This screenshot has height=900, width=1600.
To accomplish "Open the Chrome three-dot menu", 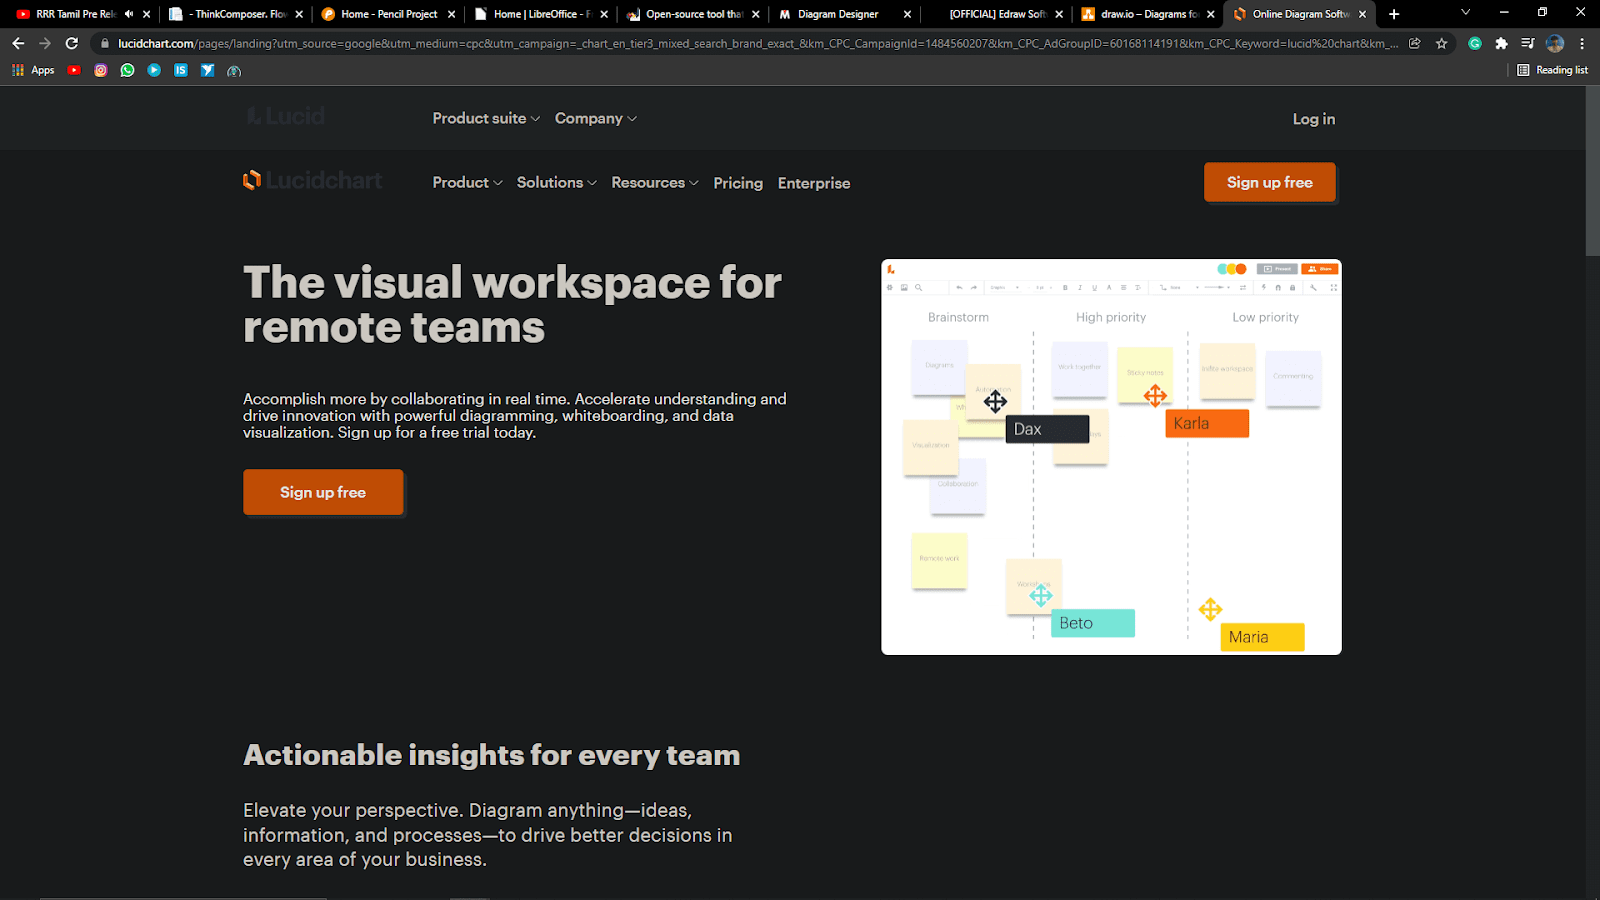I will (x=1582, y=43).
